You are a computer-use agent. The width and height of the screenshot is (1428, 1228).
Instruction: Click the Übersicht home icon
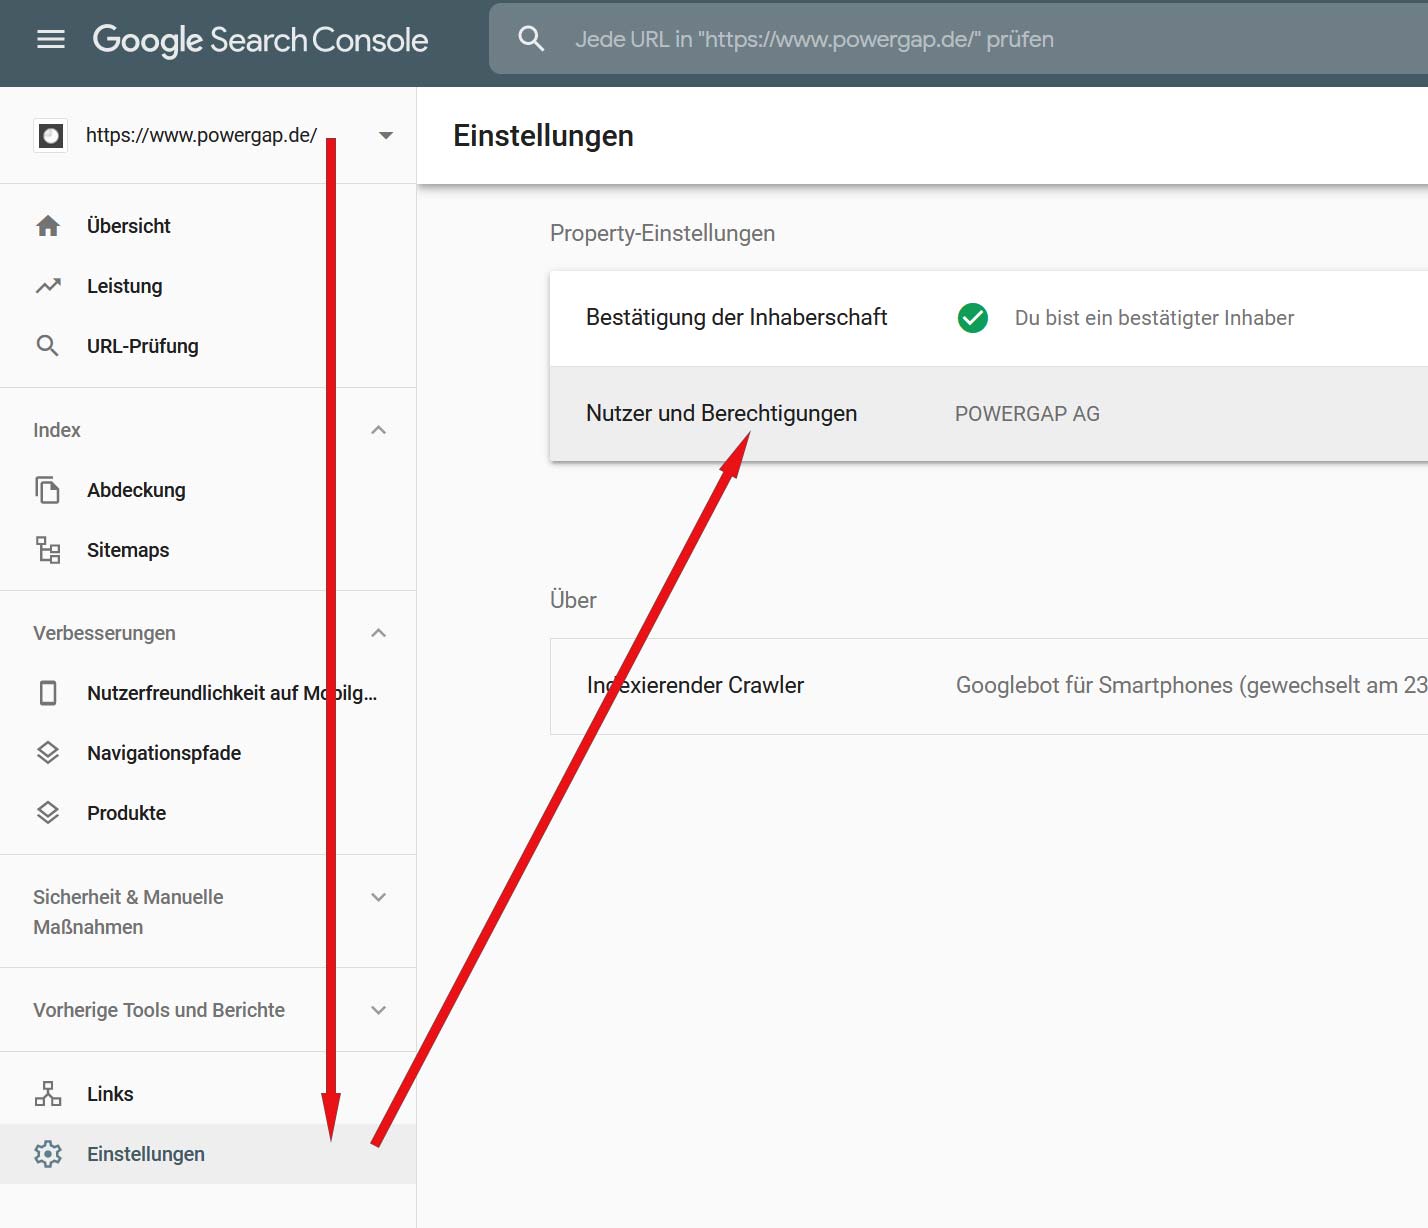point(48,226)
